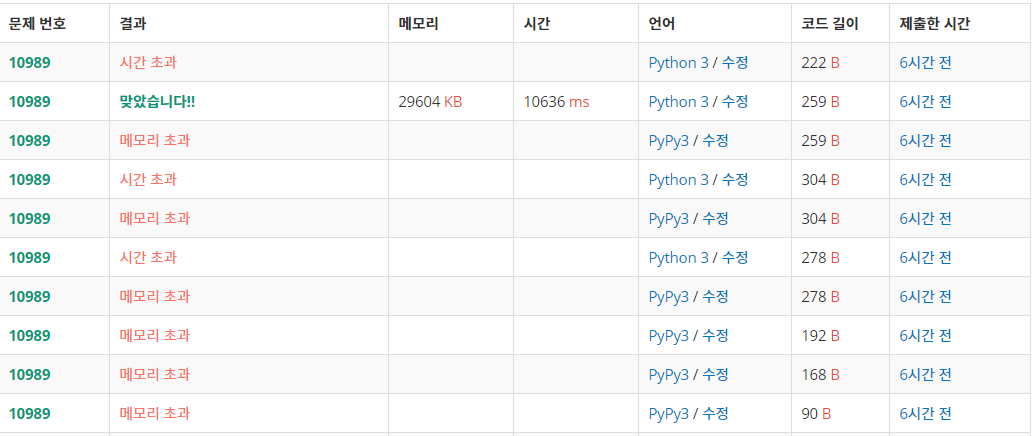The image size is (1035, 436).
Task: Open problem 10989 in the 90 B row
Action: tap(30, 414)
